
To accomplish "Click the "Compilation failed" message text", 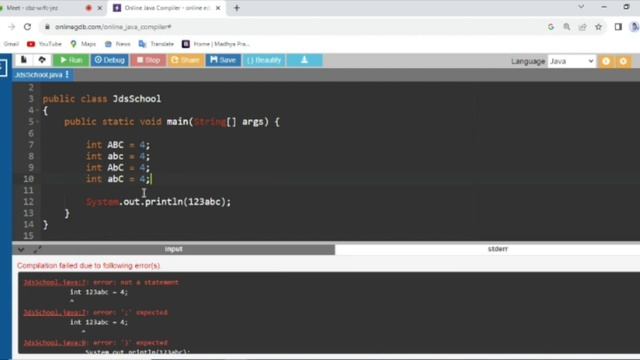I will tap(89, 266).
